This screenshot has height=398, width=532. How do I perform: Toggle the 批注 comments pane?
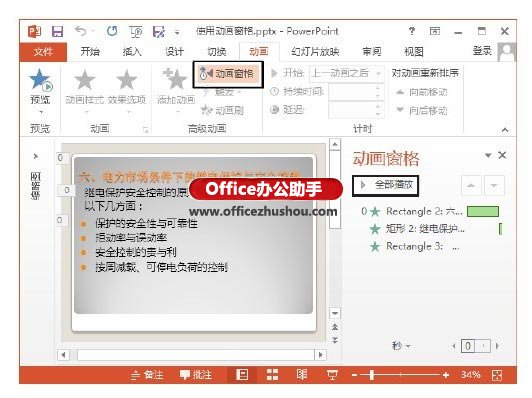[x=196, y=375]
